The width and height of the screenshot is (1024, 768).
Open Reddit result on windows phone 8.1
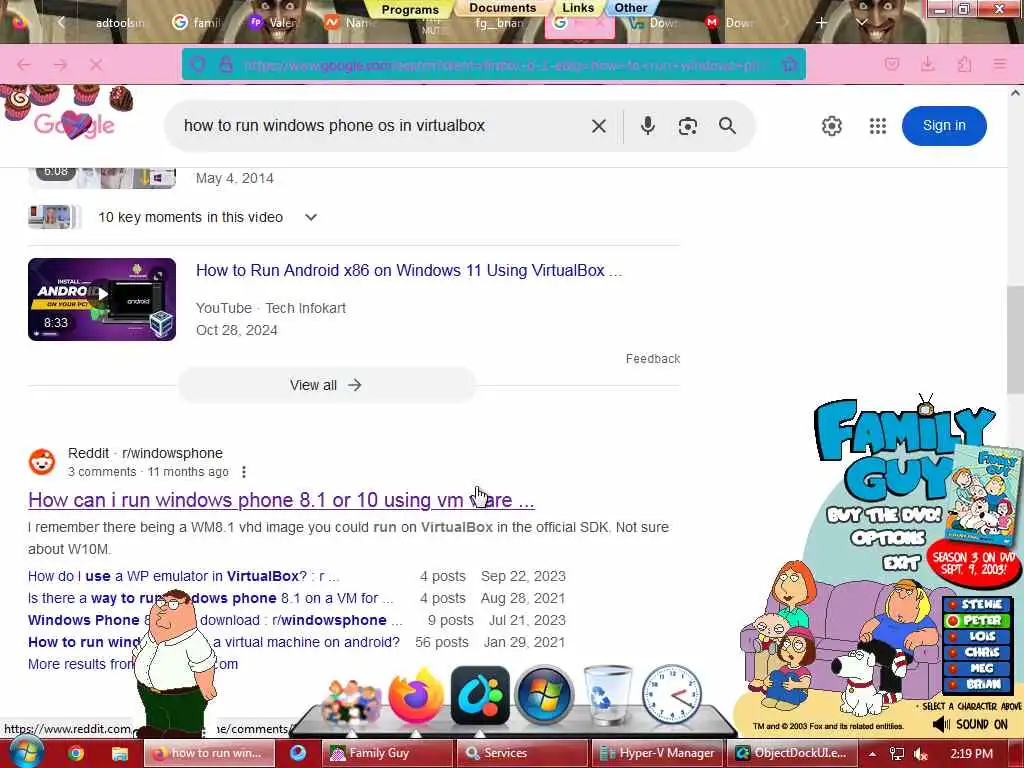click(x=281, y=500)
